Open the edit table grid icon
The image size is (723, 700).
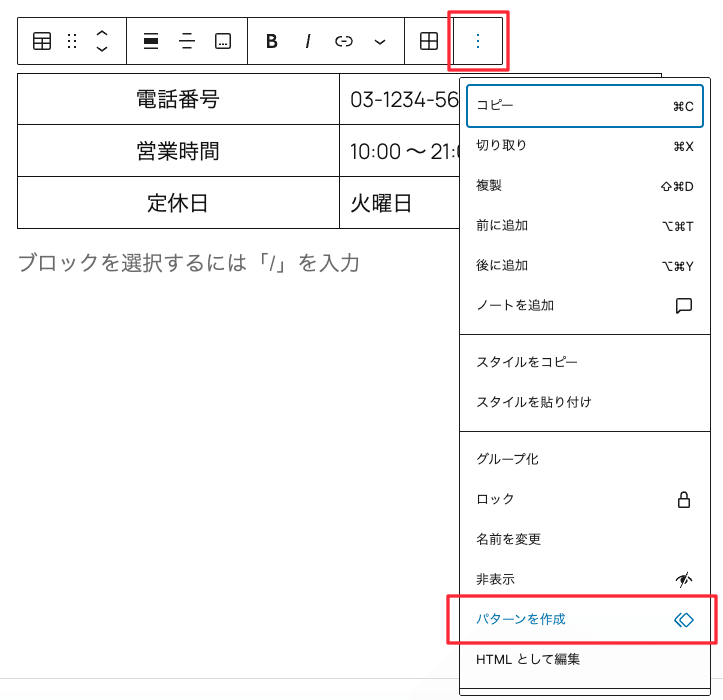[x=429, y=42]
